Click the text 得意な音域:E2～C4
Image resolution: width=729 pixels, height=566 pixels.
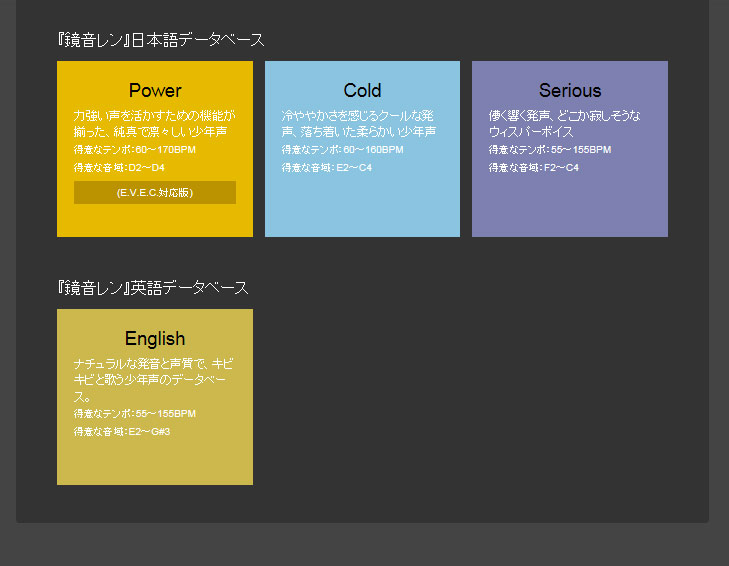click(326, 167)
